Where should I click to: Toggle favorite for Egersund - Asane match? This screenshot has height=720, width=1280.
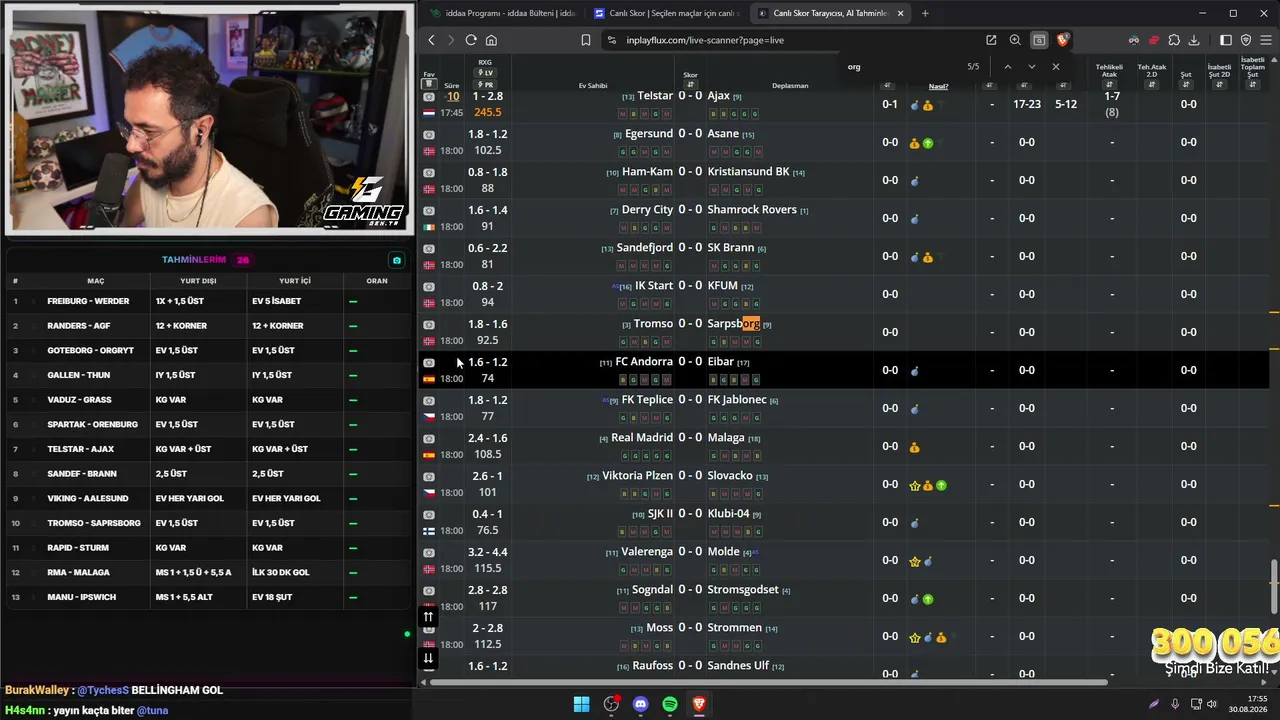(429, 135)
